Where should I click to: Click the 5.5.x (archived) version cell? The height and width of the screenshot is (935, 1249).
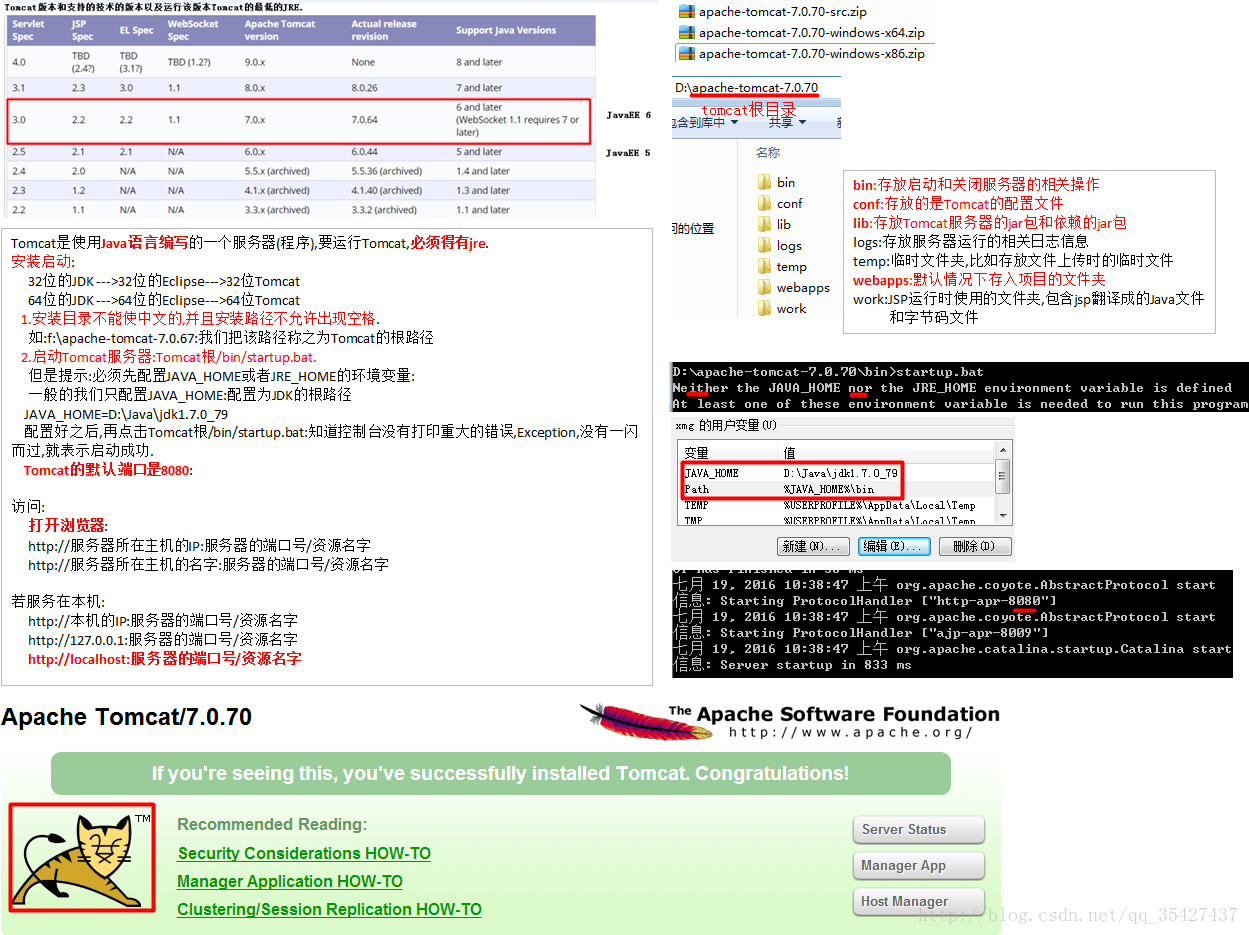[x=277, y=171]
